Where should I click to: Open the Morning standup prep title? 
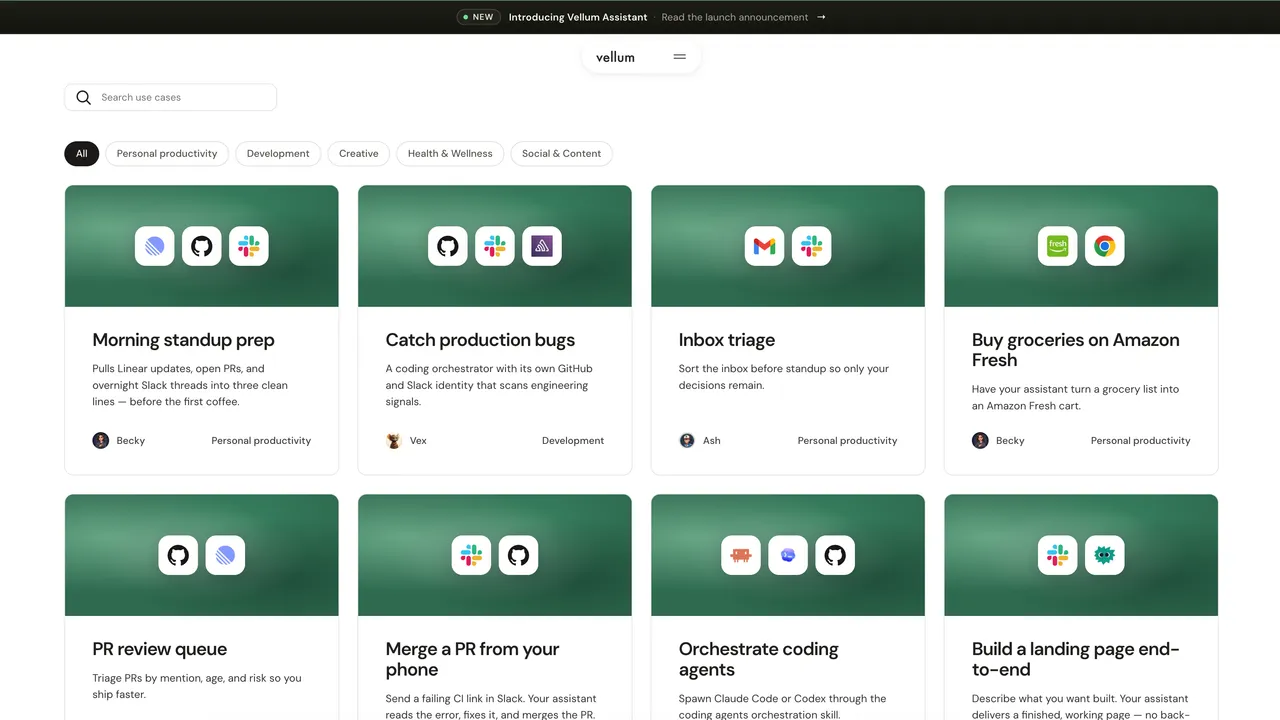(184, 340)
